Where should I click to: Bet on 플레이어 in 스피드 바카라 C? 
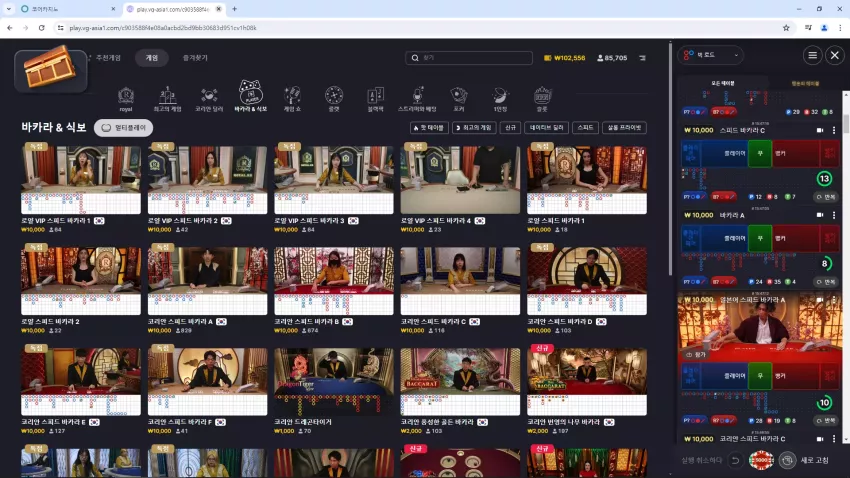point(725,153)
